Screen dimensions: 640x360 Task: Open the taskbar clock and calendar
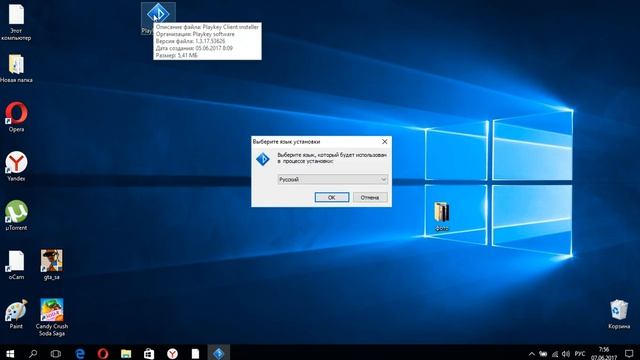click(x=604, y=353)
